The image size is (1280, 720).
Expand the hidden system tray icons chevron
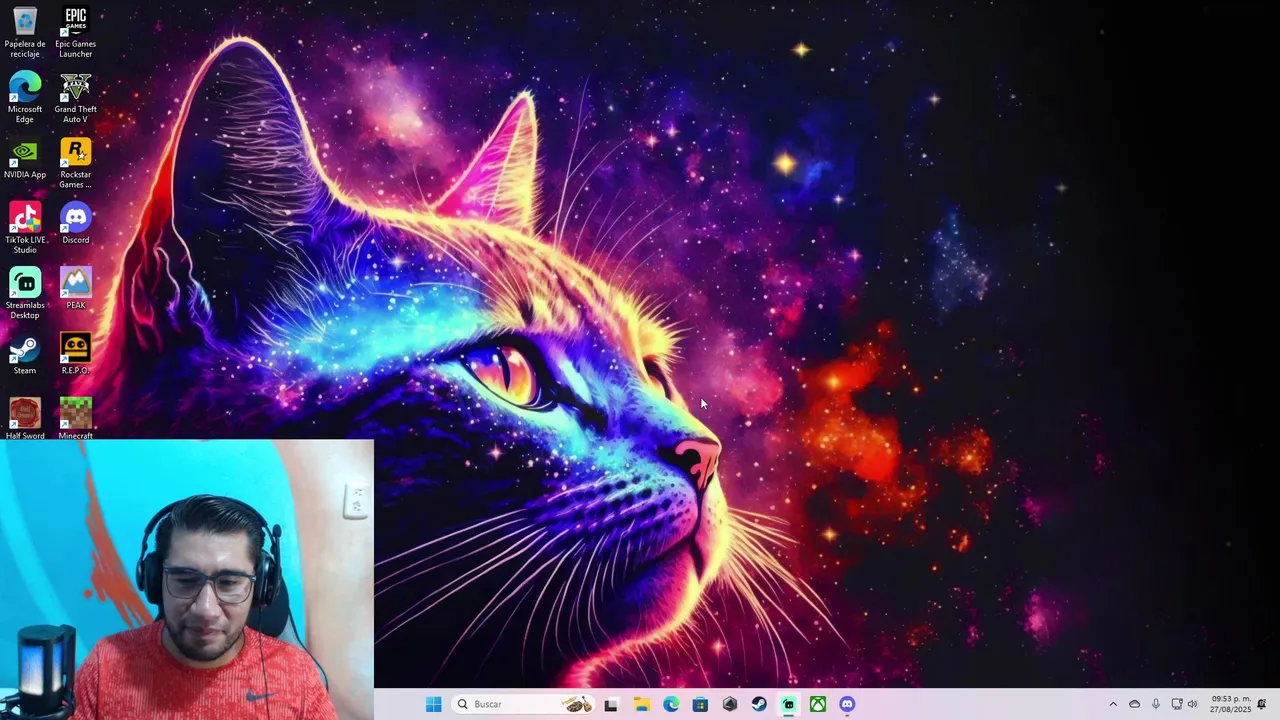click(x=1113, y=704)
